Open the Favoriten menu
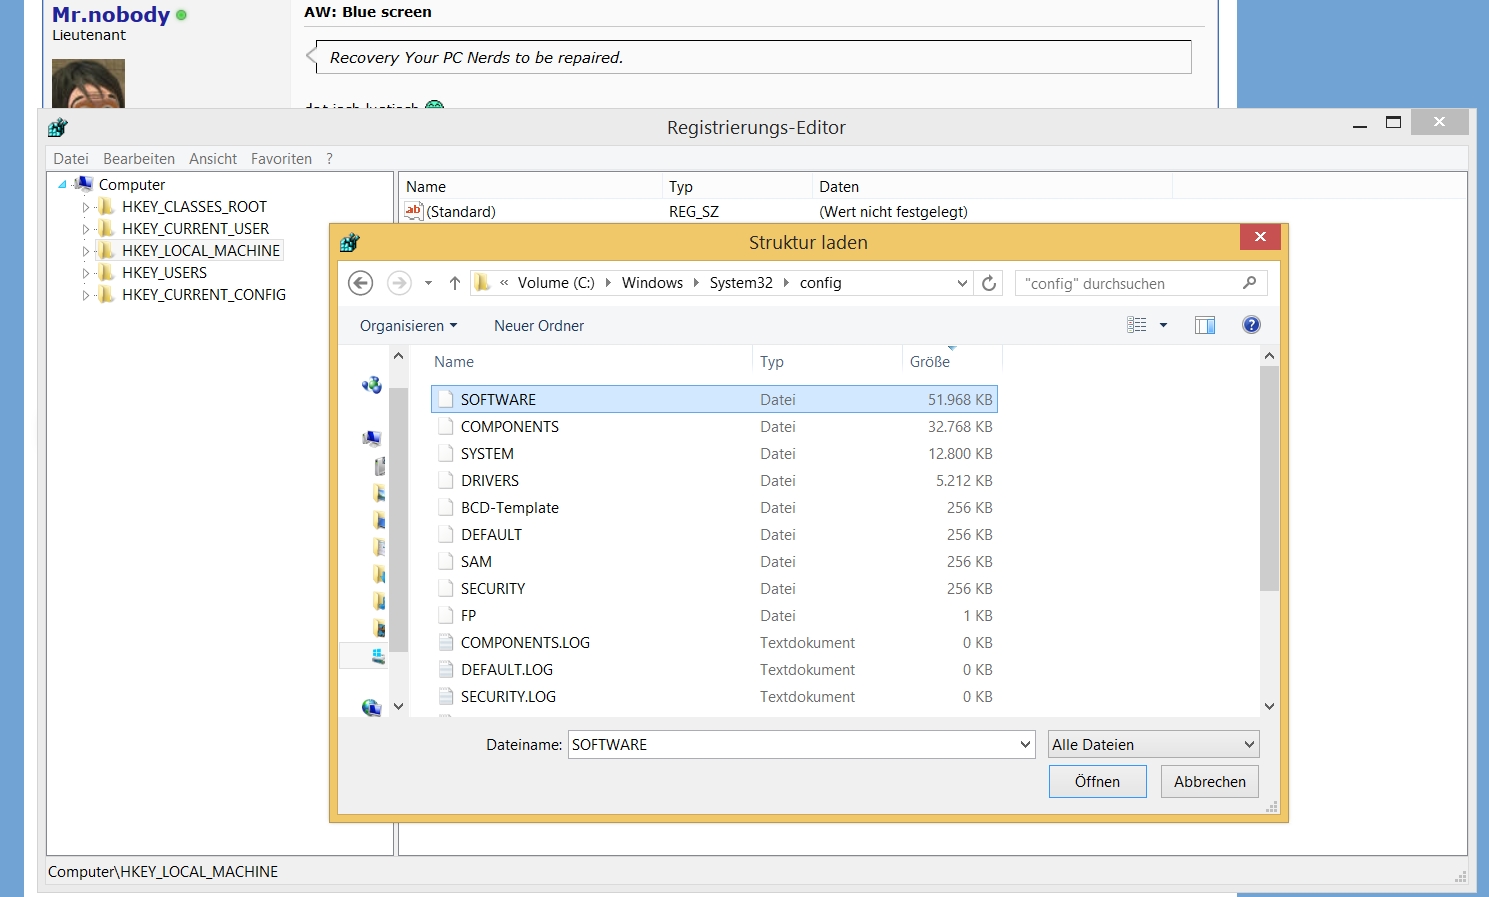1489x897 pixels. point(281,158)
